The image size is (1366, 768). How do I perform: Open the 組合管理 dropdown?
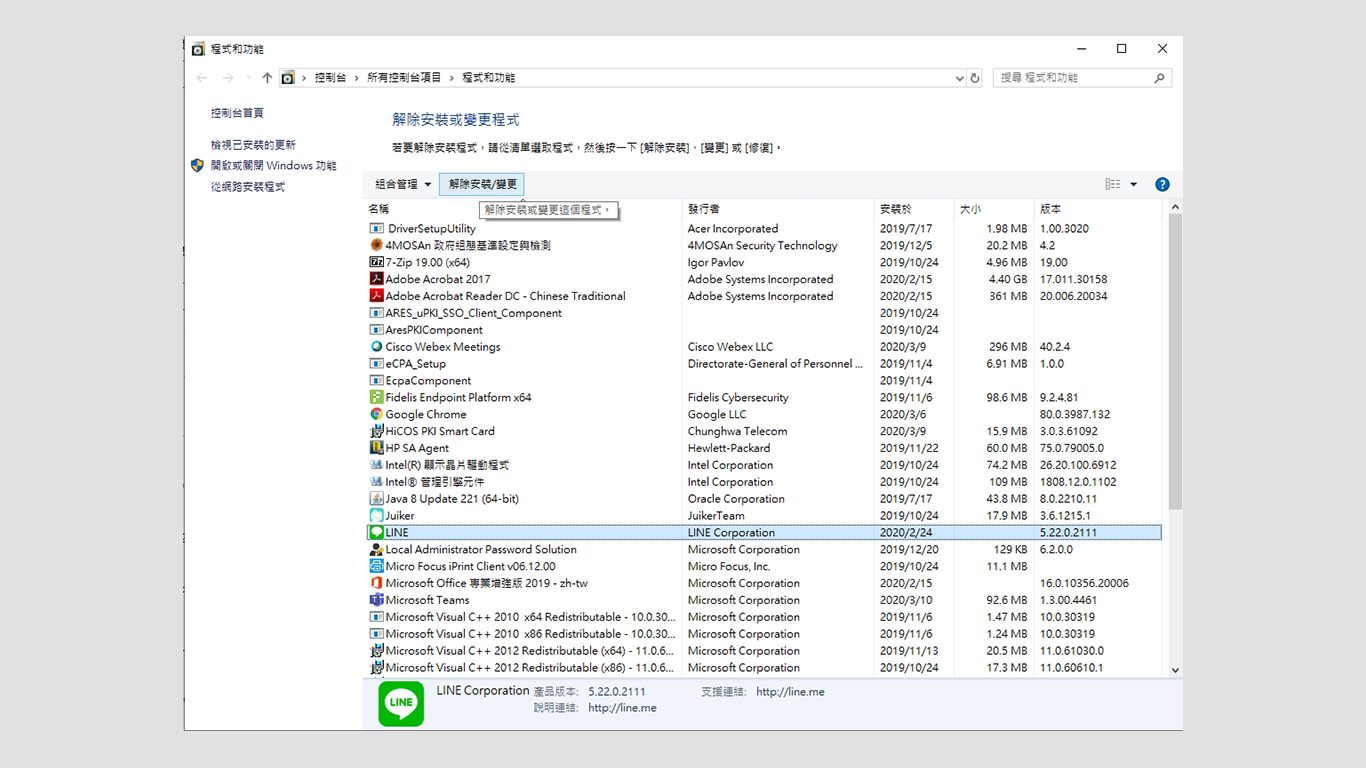coord(404,184)
